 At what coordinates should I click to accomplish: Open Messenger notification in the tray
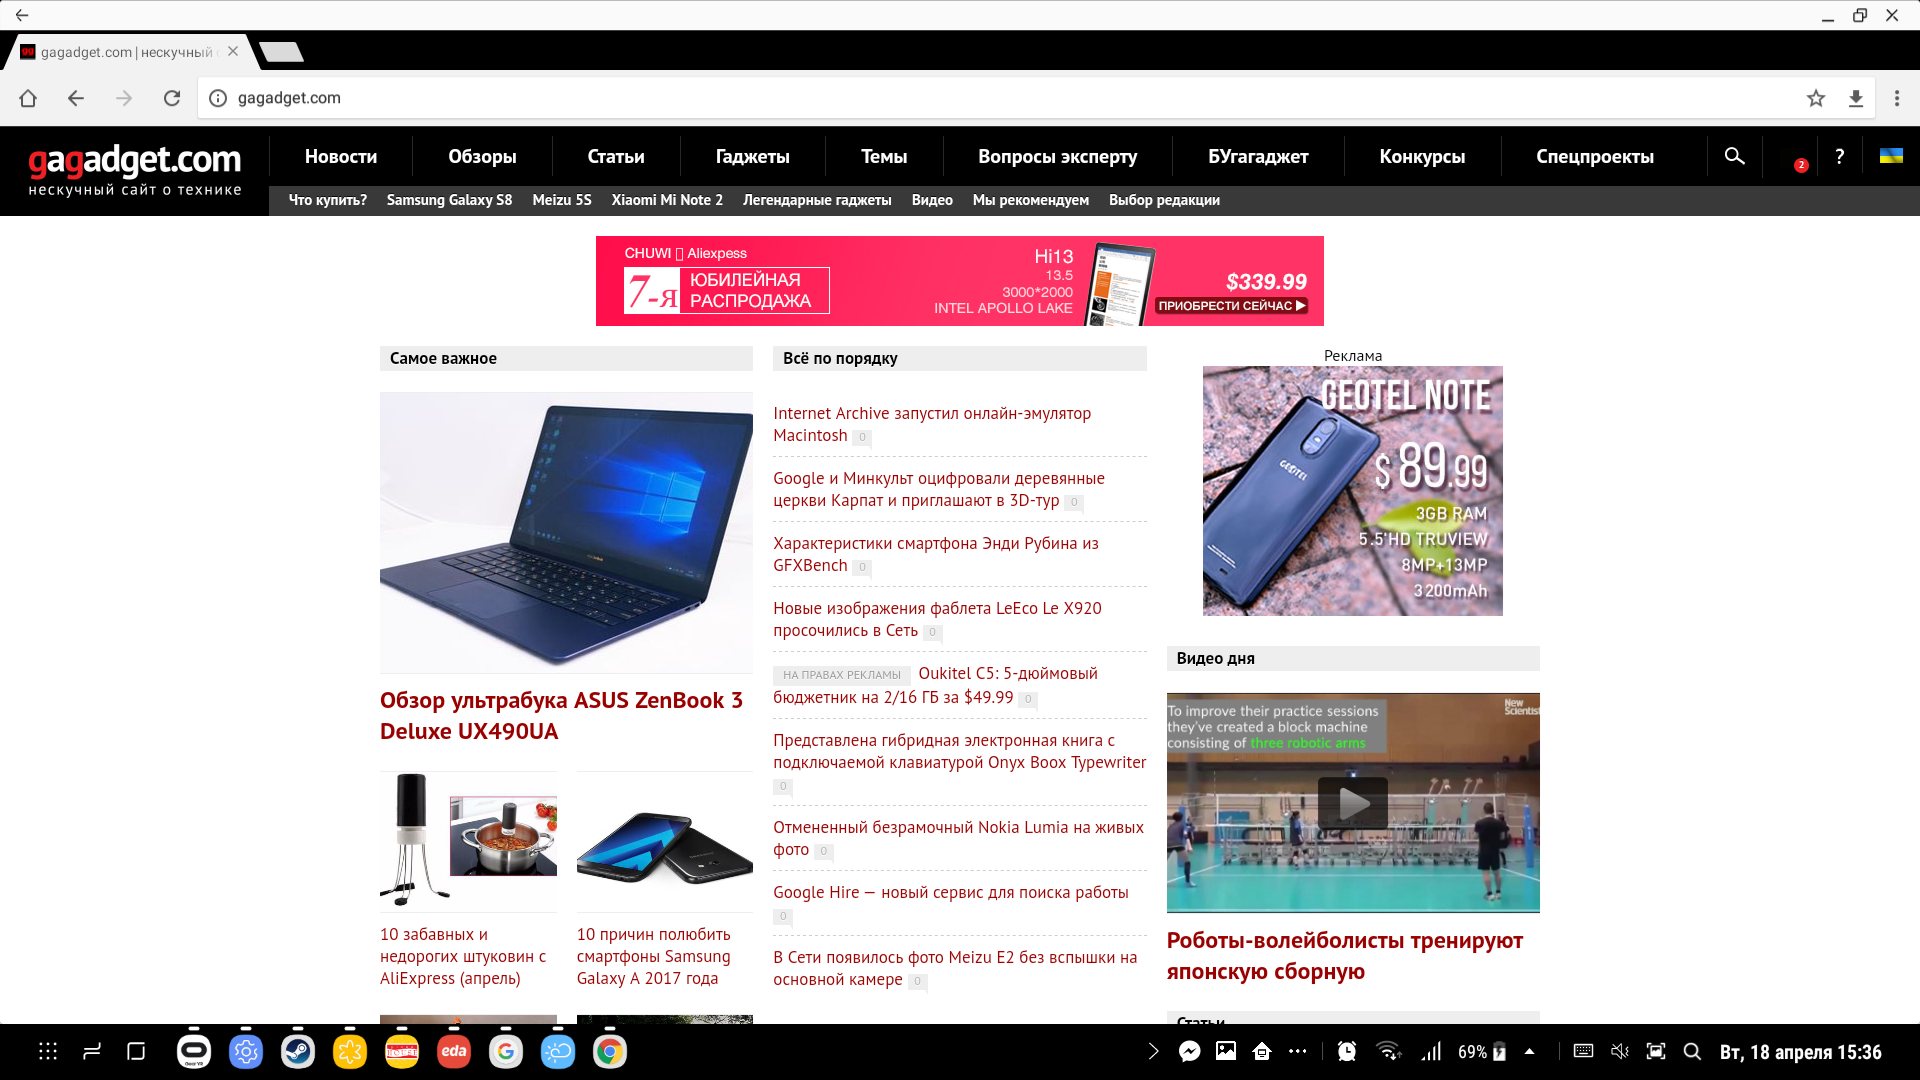(x=1190, y=1051)
